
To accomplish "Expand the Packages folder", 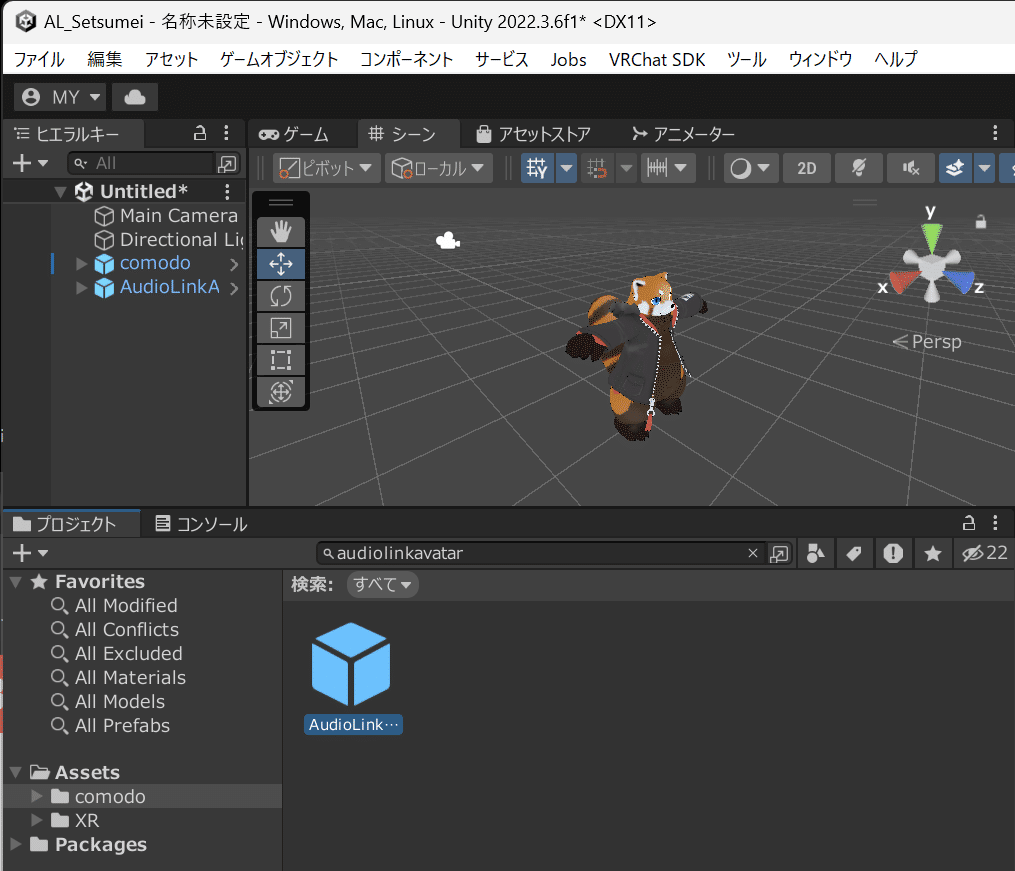I will 16,844.
